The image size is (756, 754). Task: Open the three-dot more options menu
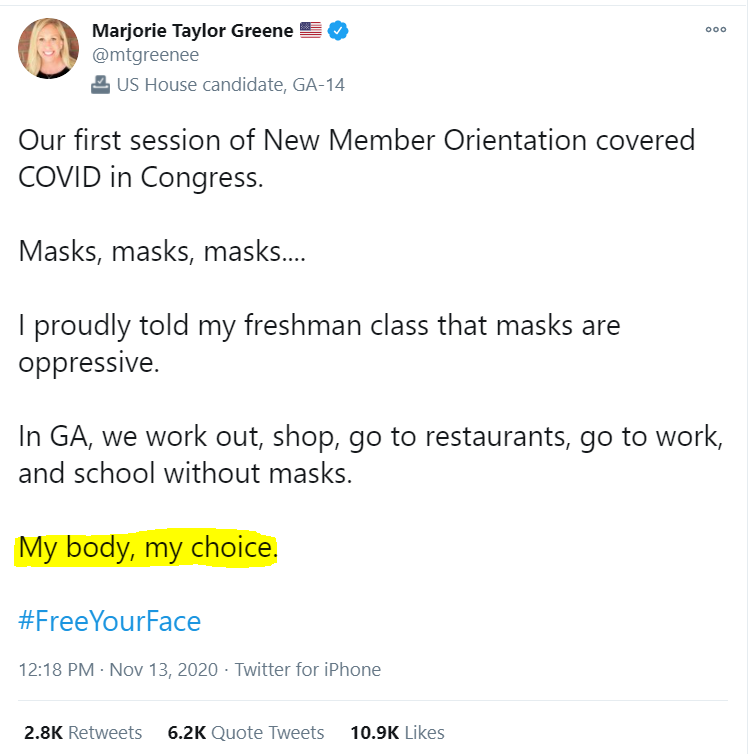click(x=716, y=29)
